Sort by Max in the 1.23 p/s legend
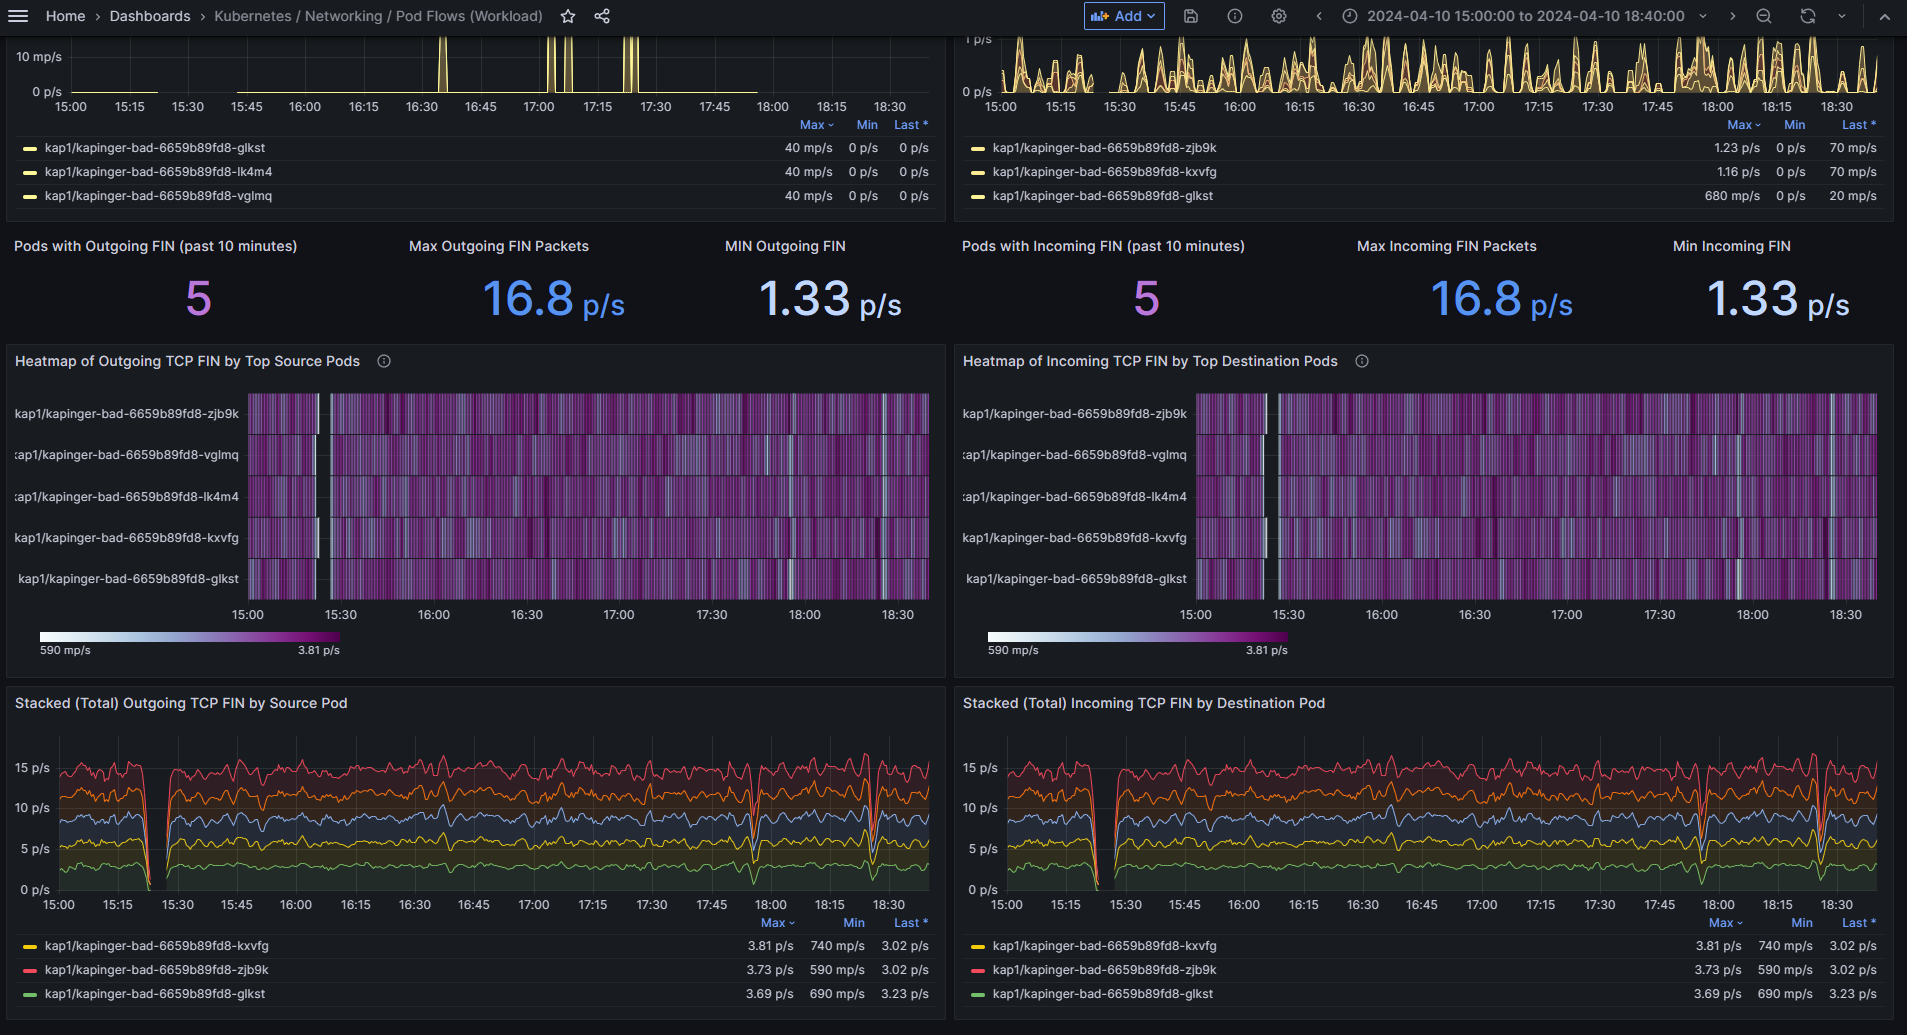The width and height of the screenshot is (1907, 1035). tap(1744, 125)
